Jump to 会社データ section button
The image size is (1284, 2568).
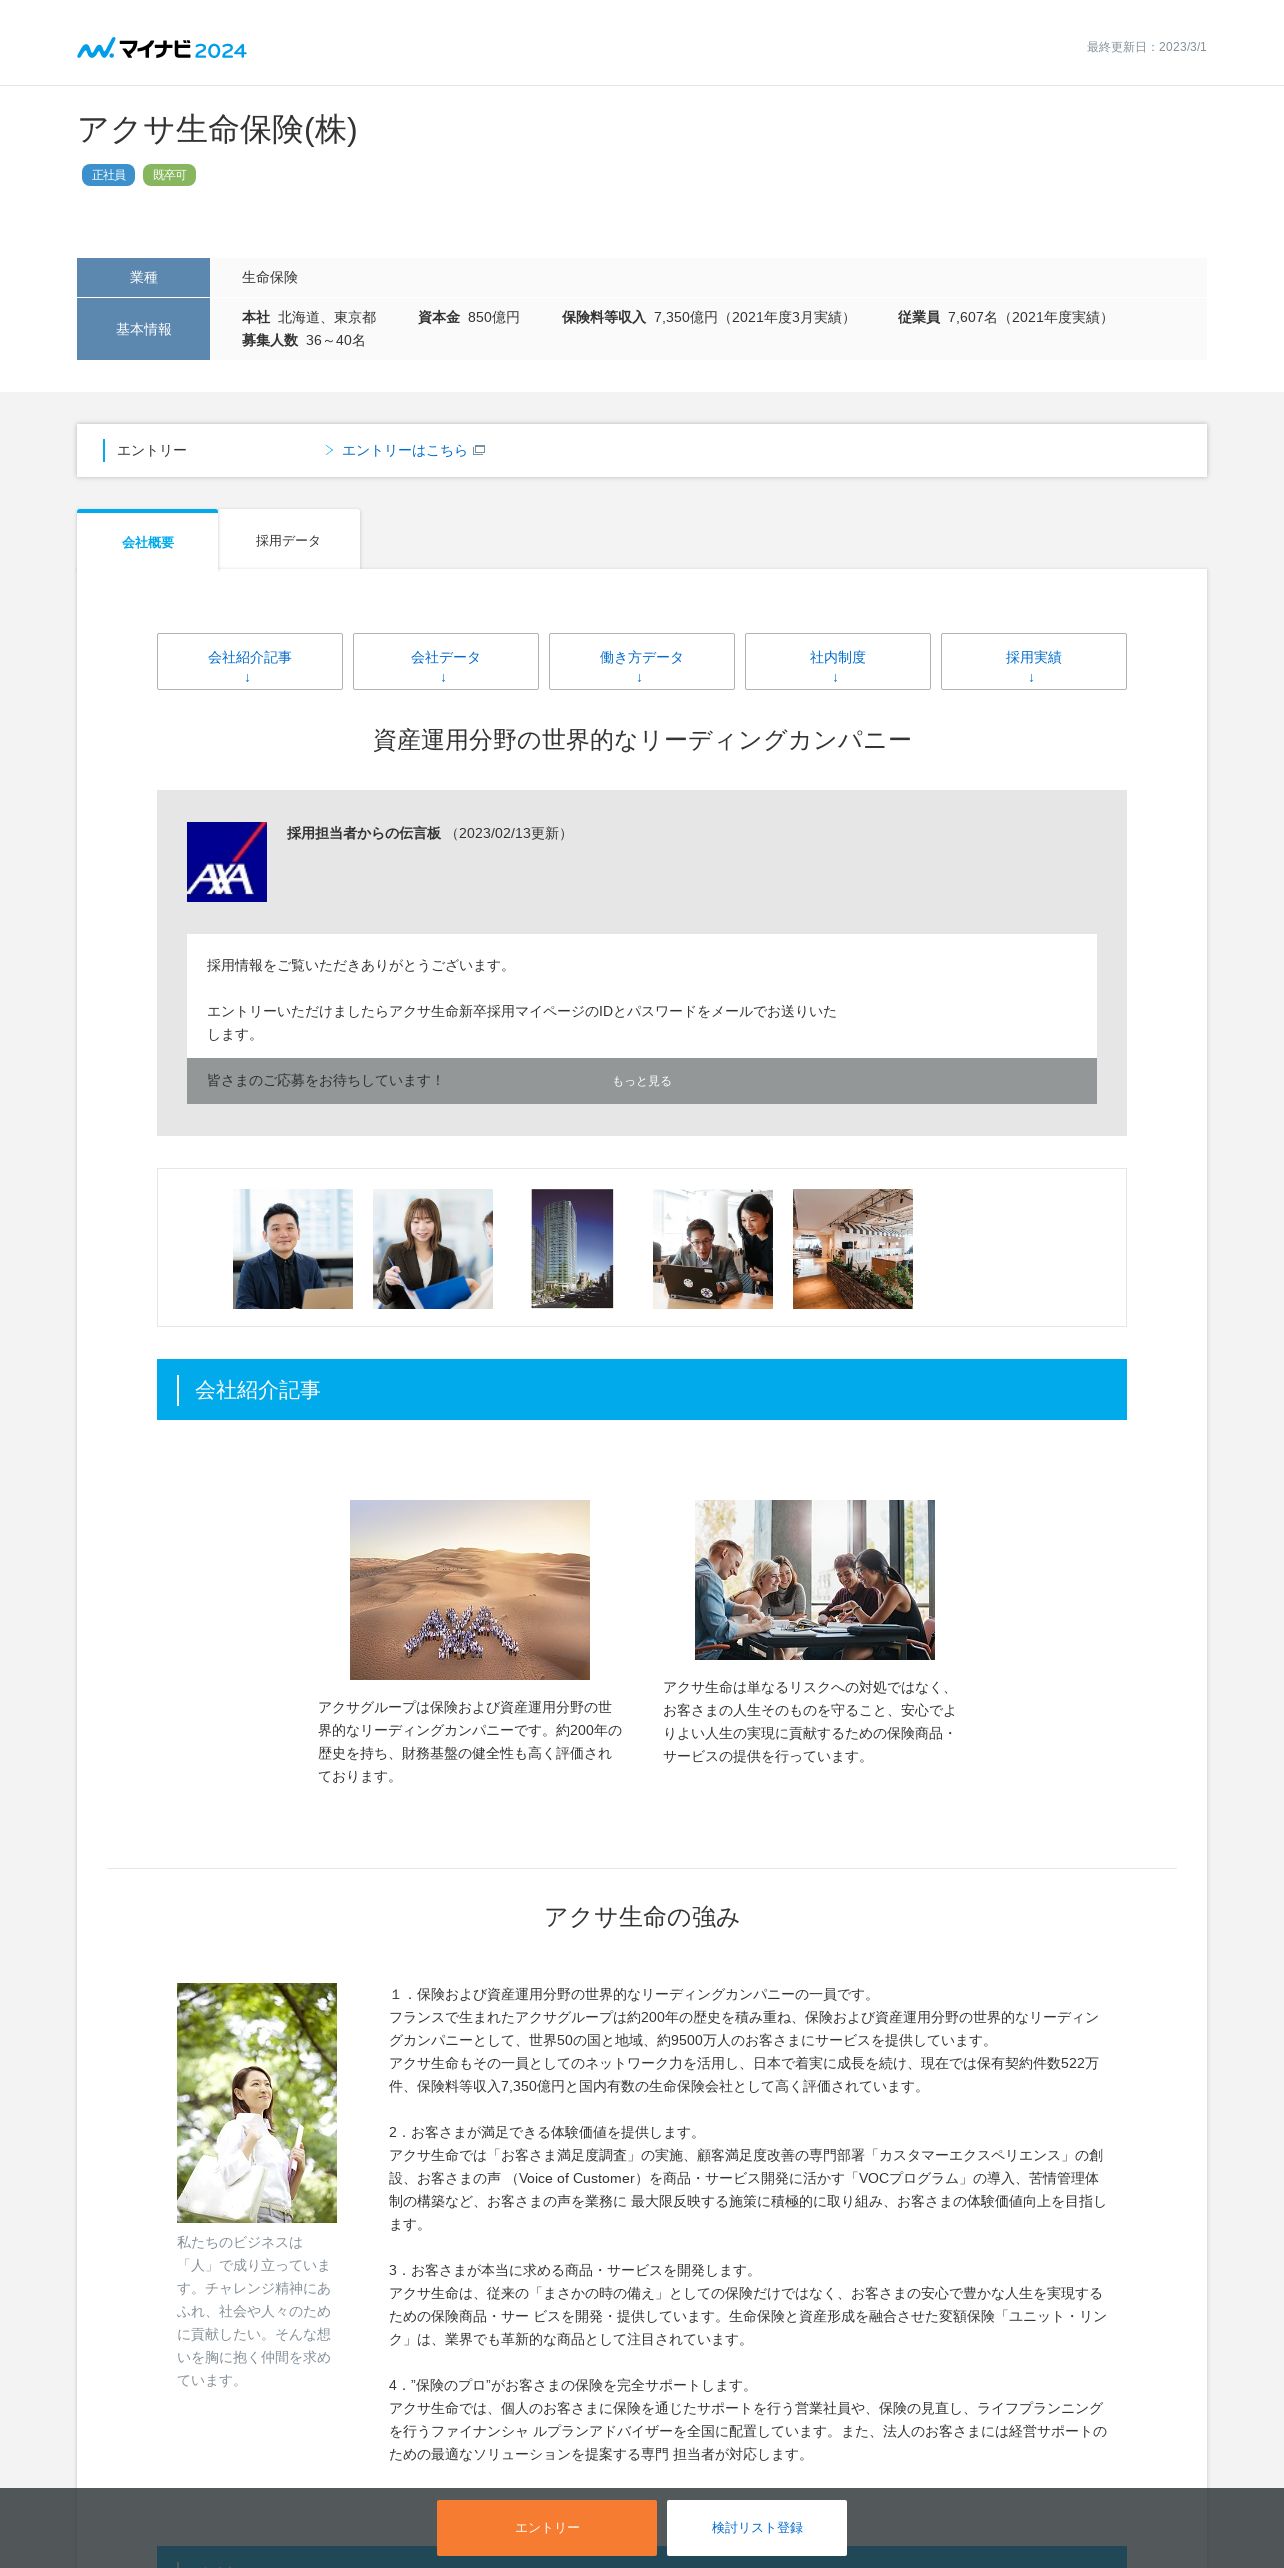(x=446, y=661)
